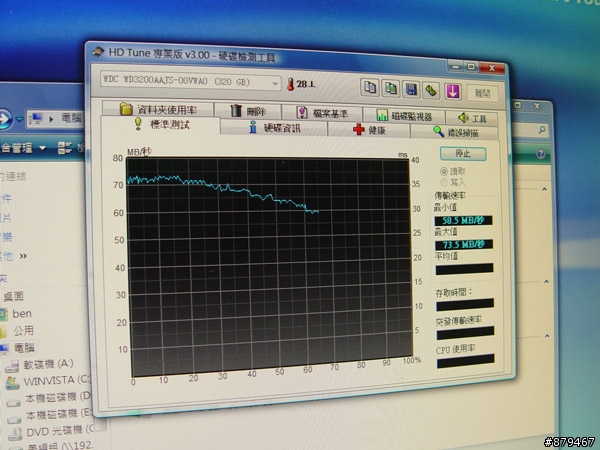Open the 硬碟資訊 disk info tab
This screenshot has height=450, width=600.
coord(274,128)
